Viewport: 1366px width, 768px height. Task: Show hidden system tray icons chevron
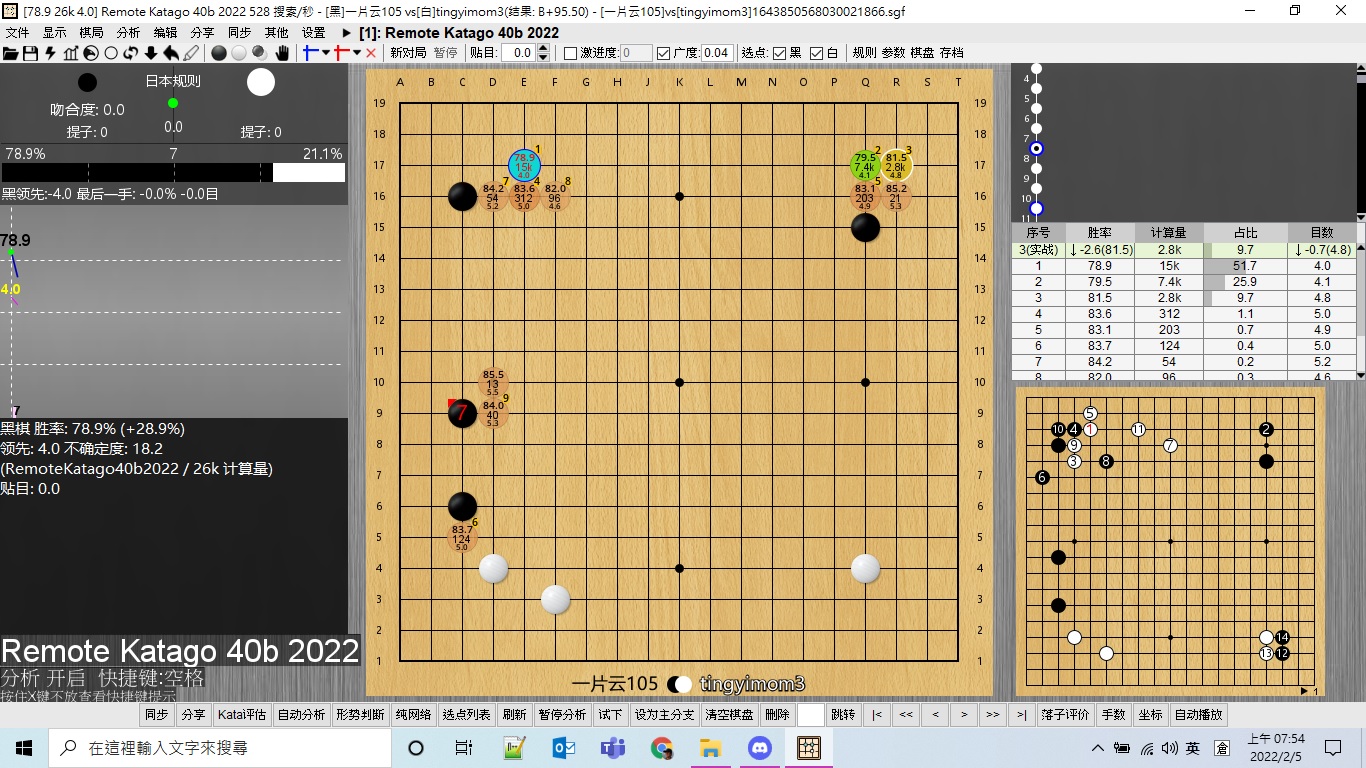pyautogui.click(x=1097, y=747)
